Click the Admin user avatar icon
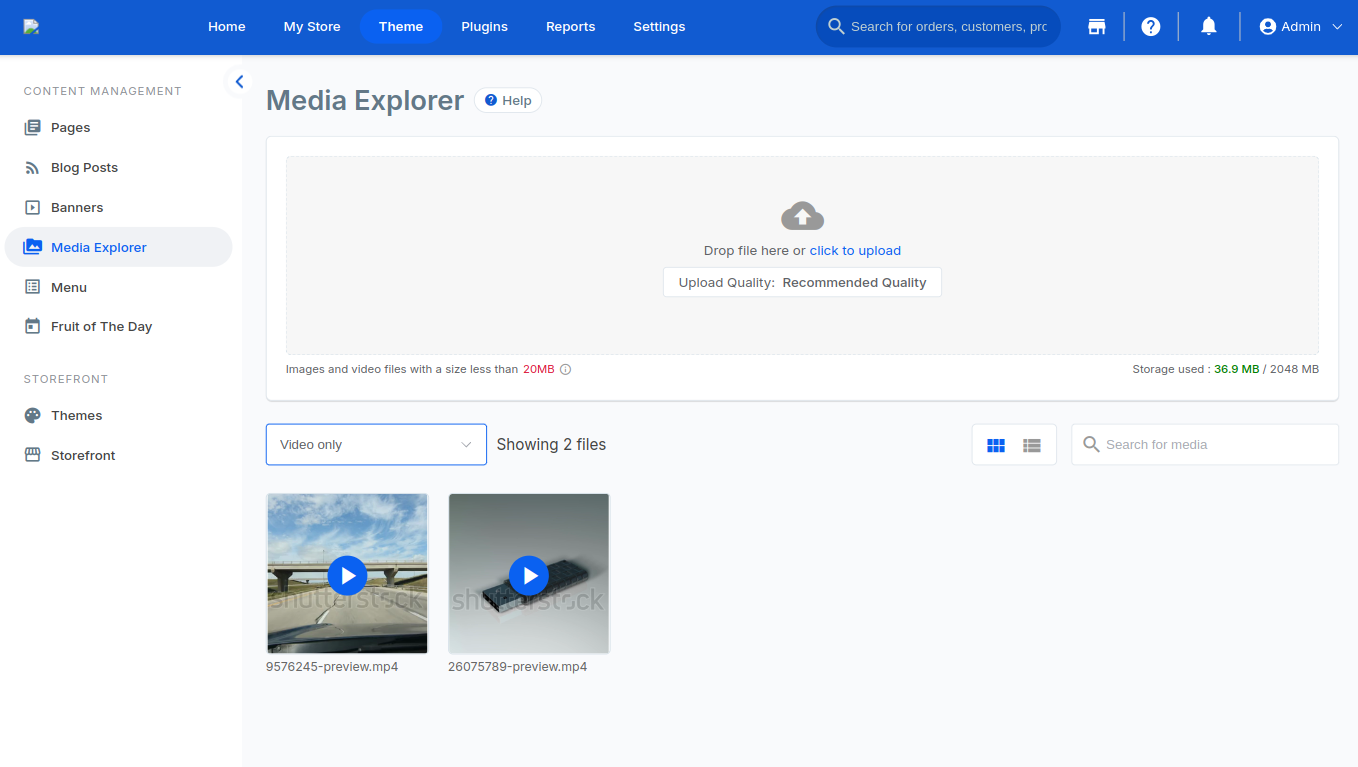Image resolution: width=1358 pixels, height=767 pixels. (x=1268, y=27)
